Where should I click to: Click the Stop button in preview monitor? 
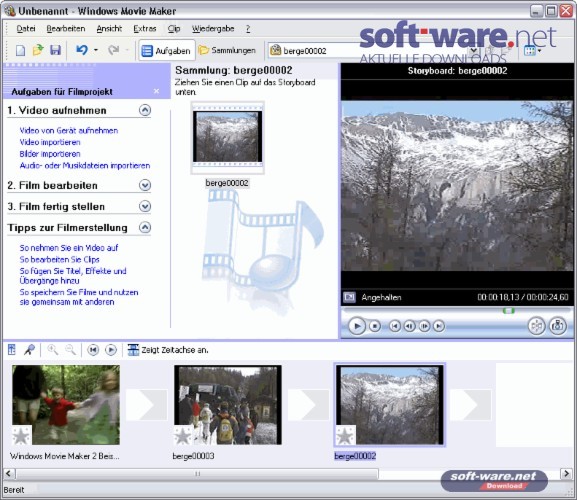(x=375, y=326)
